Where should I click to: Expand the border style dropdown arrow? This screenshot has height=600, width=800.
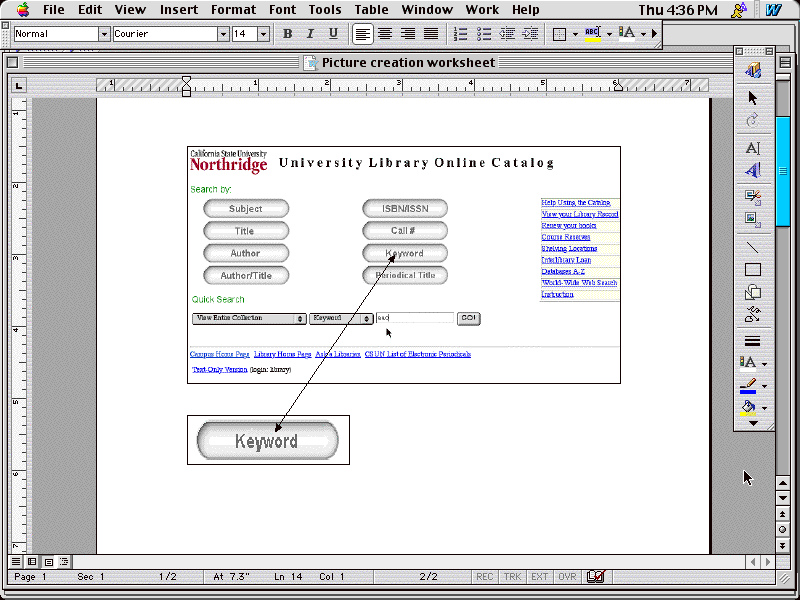575,34
